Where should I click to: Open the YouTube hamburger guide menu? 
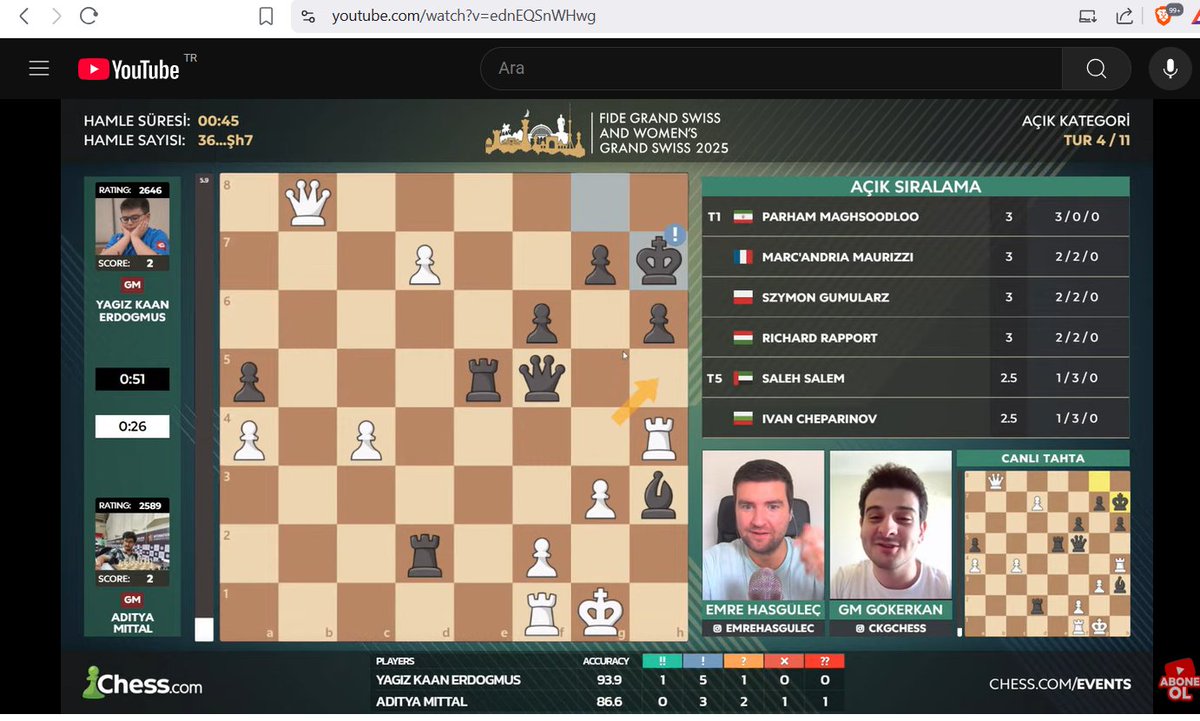(39, 68)
